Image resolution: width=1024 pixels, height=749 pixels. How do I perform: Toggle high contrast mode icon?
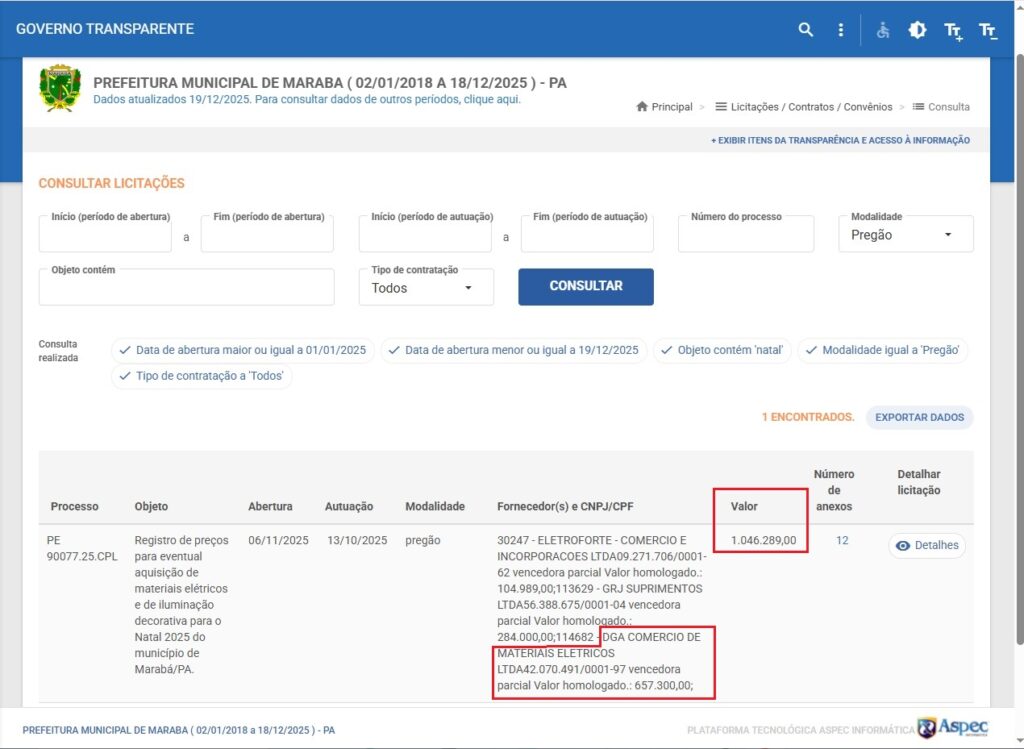[917, 30]
